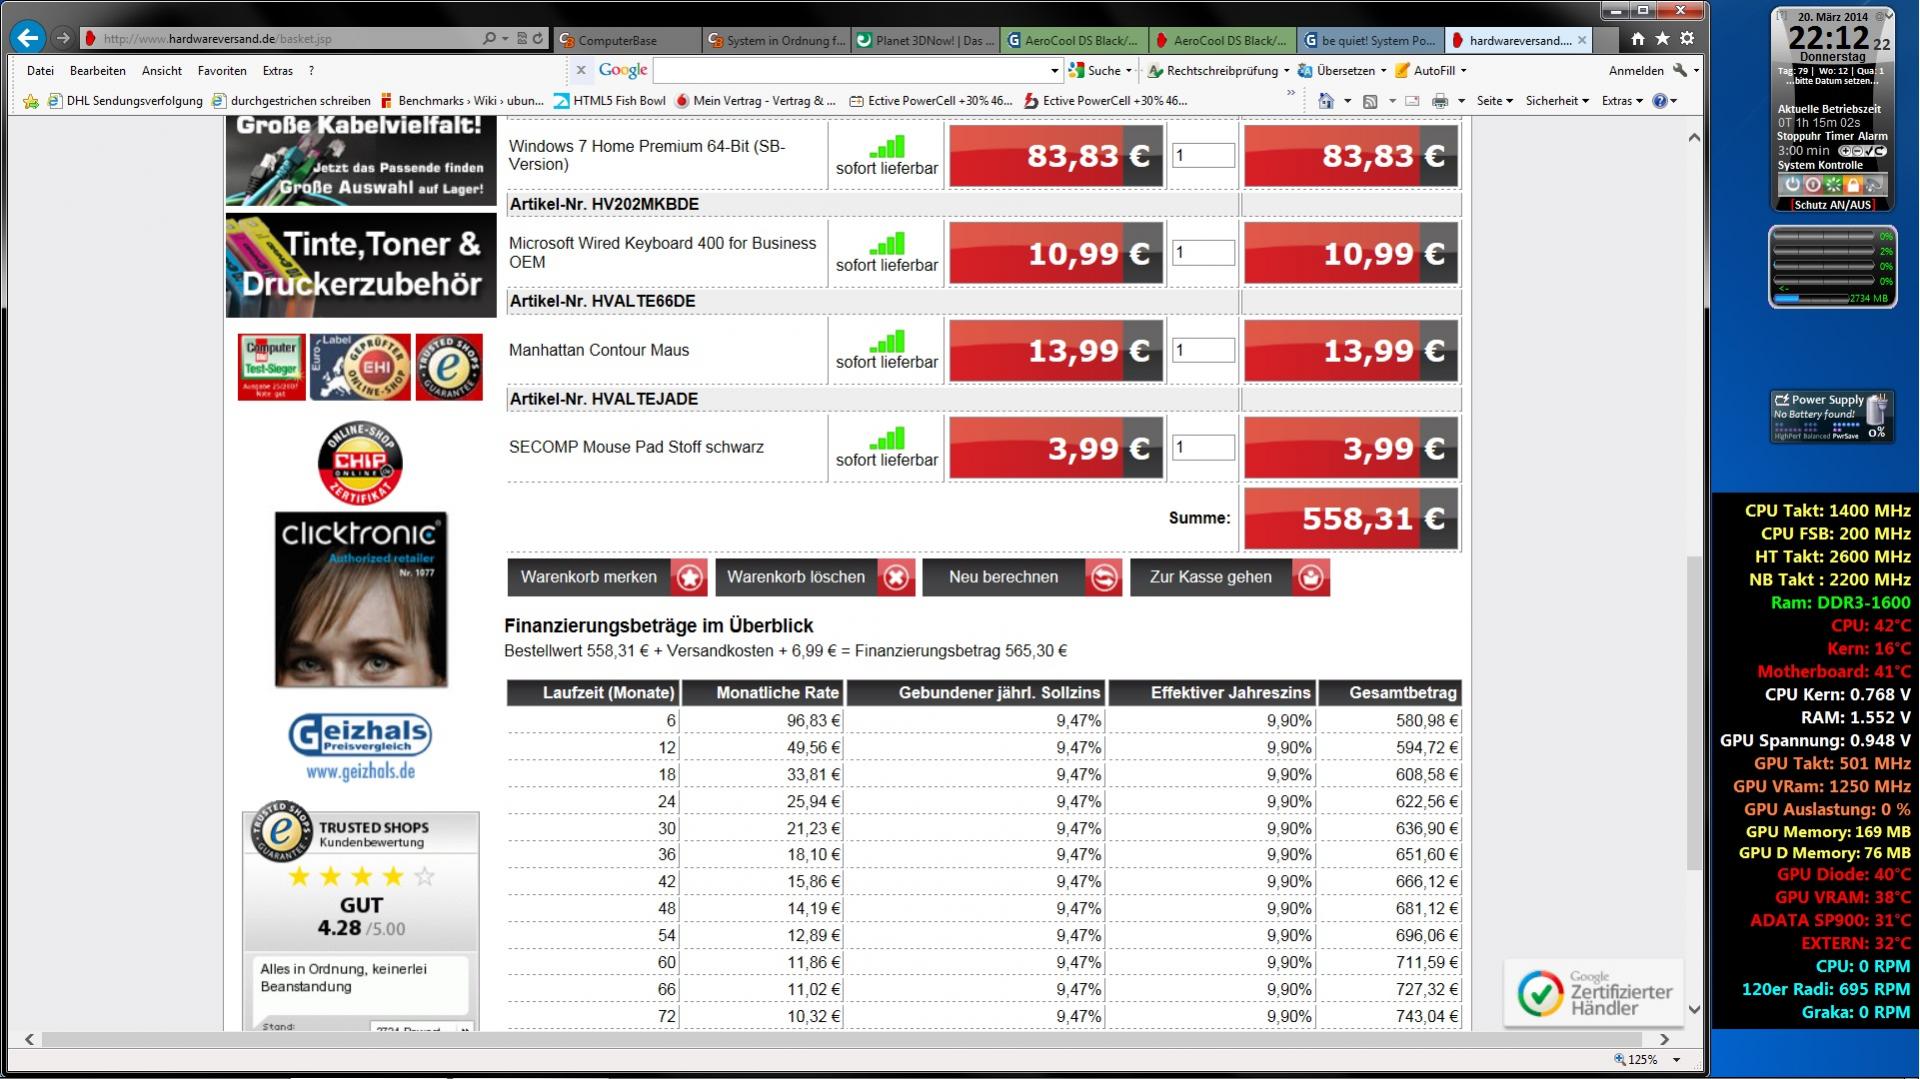This screenshot has height=1079, width=1920.
Task: Click the command bar home page icon
Action: (1326, 101)
